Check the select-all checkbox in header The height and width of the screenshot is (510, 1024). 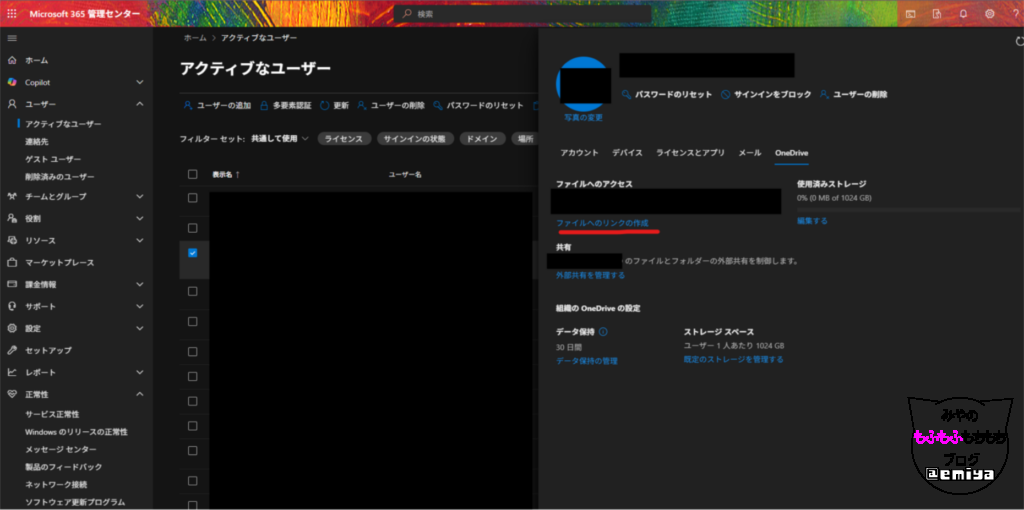[x=193, y=174]
